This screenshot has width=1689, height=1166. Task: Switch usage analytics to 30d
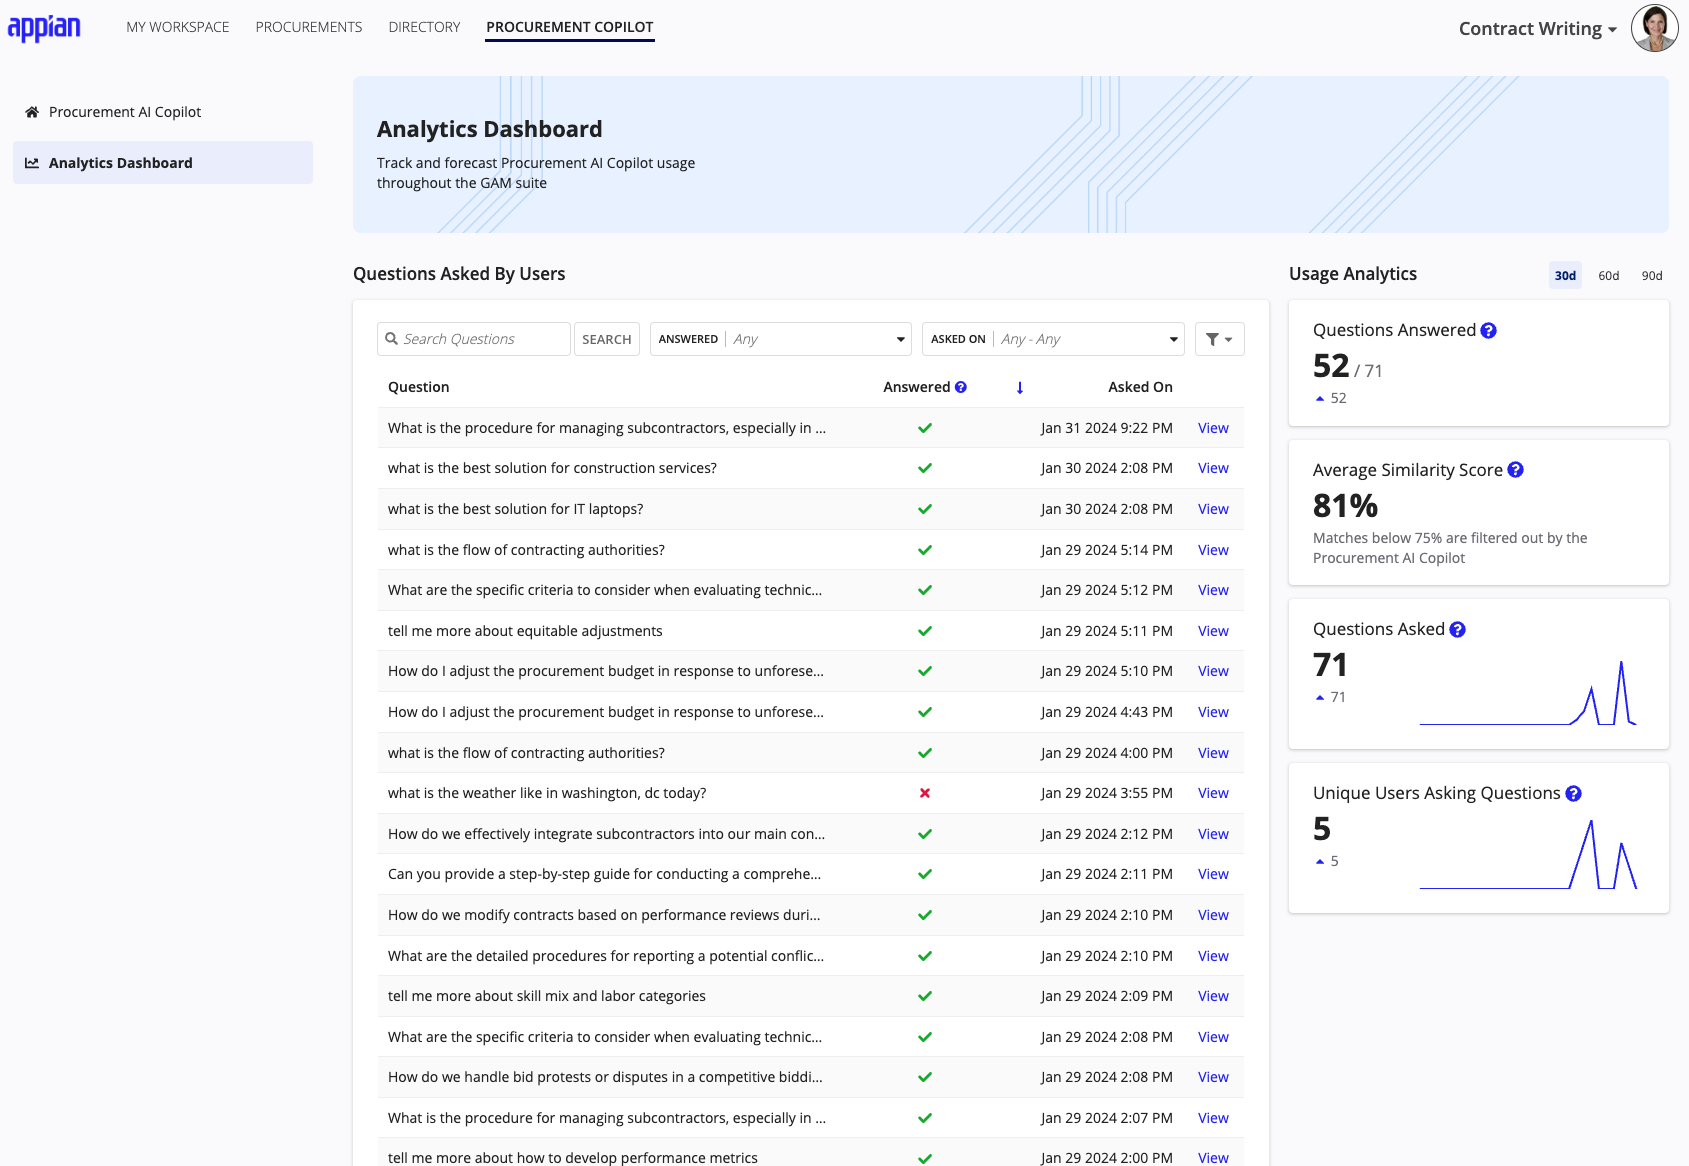click(x=1566, y=276)
